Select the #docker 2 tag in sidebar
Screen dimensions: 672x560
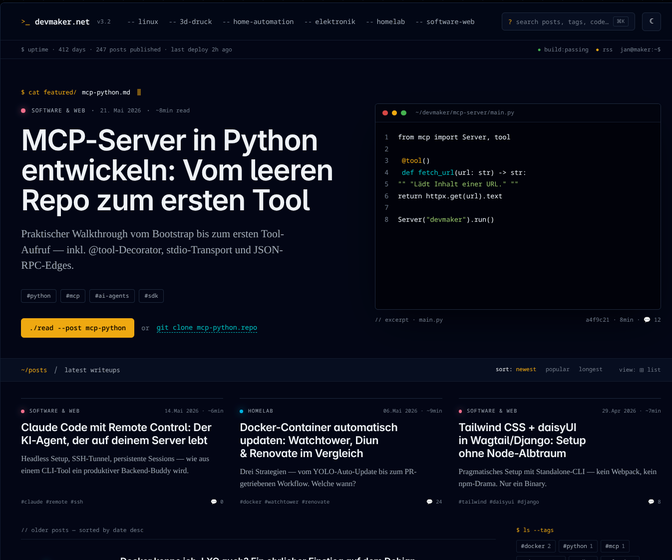536,546
